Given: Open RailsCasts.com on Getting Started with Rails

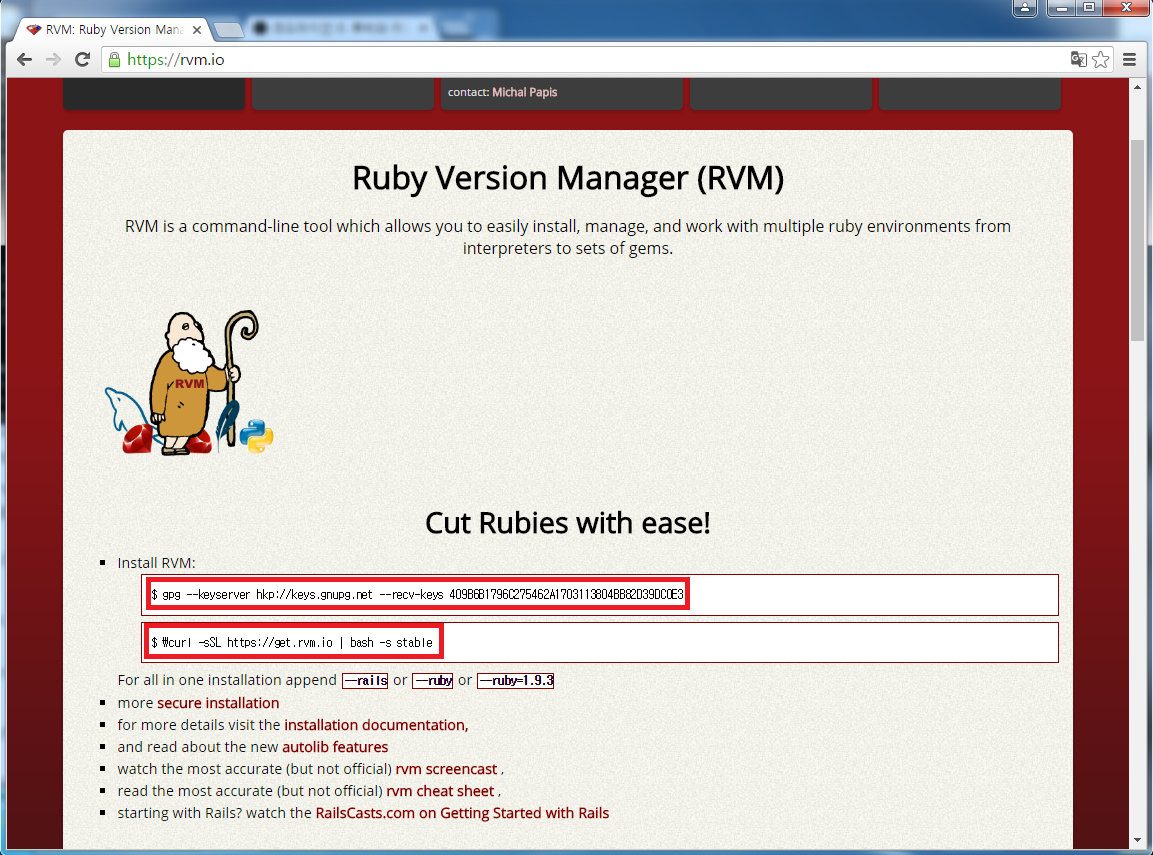Looking at the screenshot, I should pyautogui.click(x=462, y=813).
